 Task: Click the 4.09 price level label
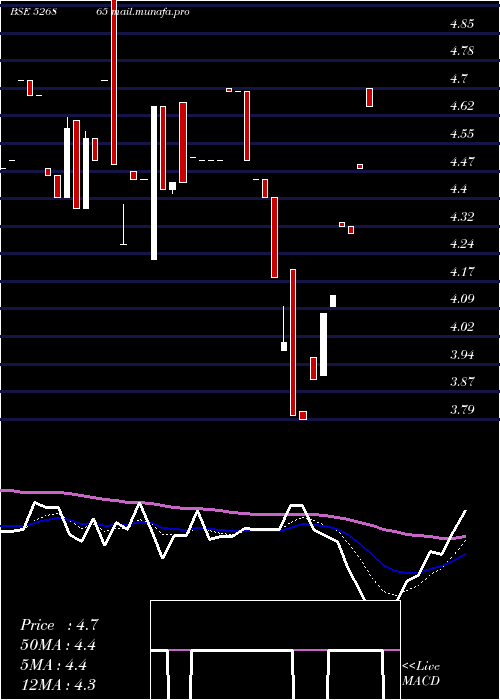pyautogui.click(x=462, y=299)
